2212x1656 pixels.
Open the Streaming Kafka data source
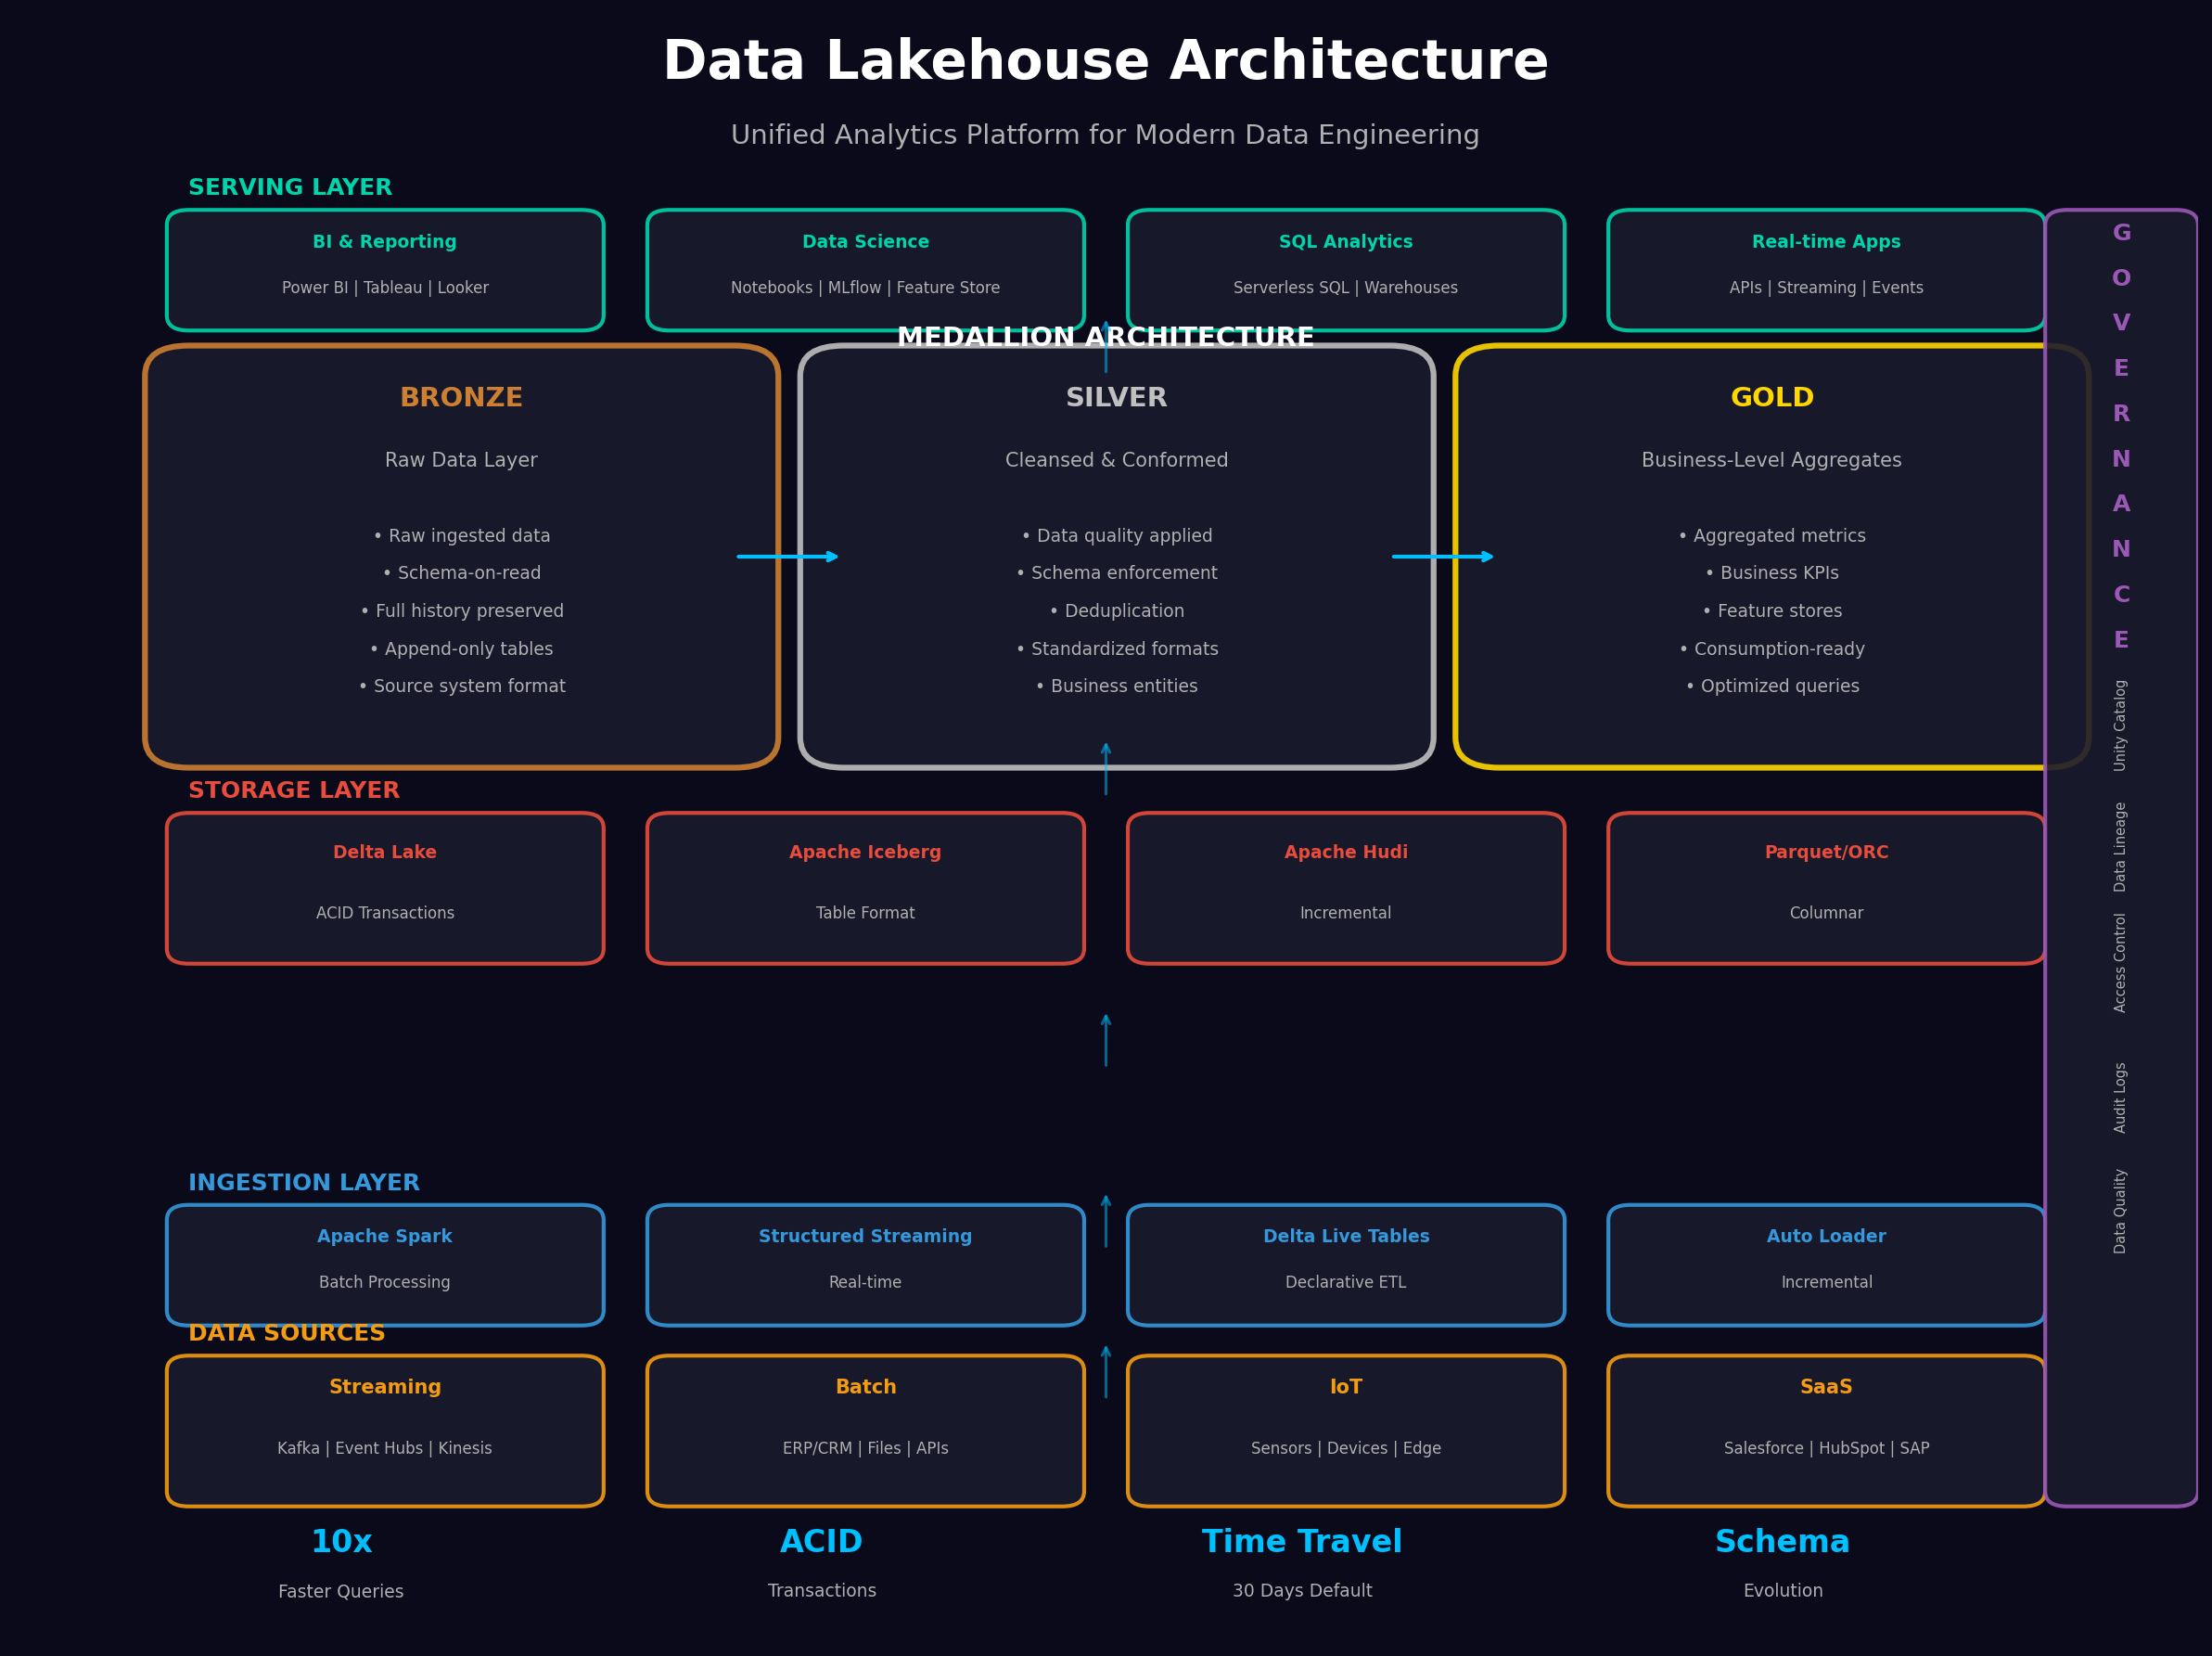(385, 1430)
